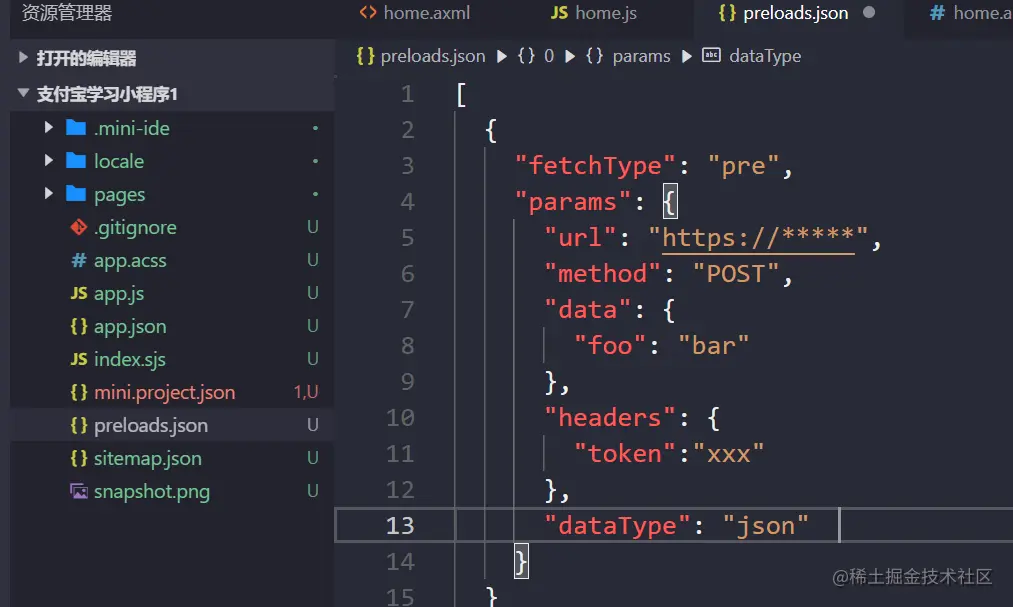Click the image icon of snapshot.png
Screen dimensions: 1013x607
click(79, 491)
